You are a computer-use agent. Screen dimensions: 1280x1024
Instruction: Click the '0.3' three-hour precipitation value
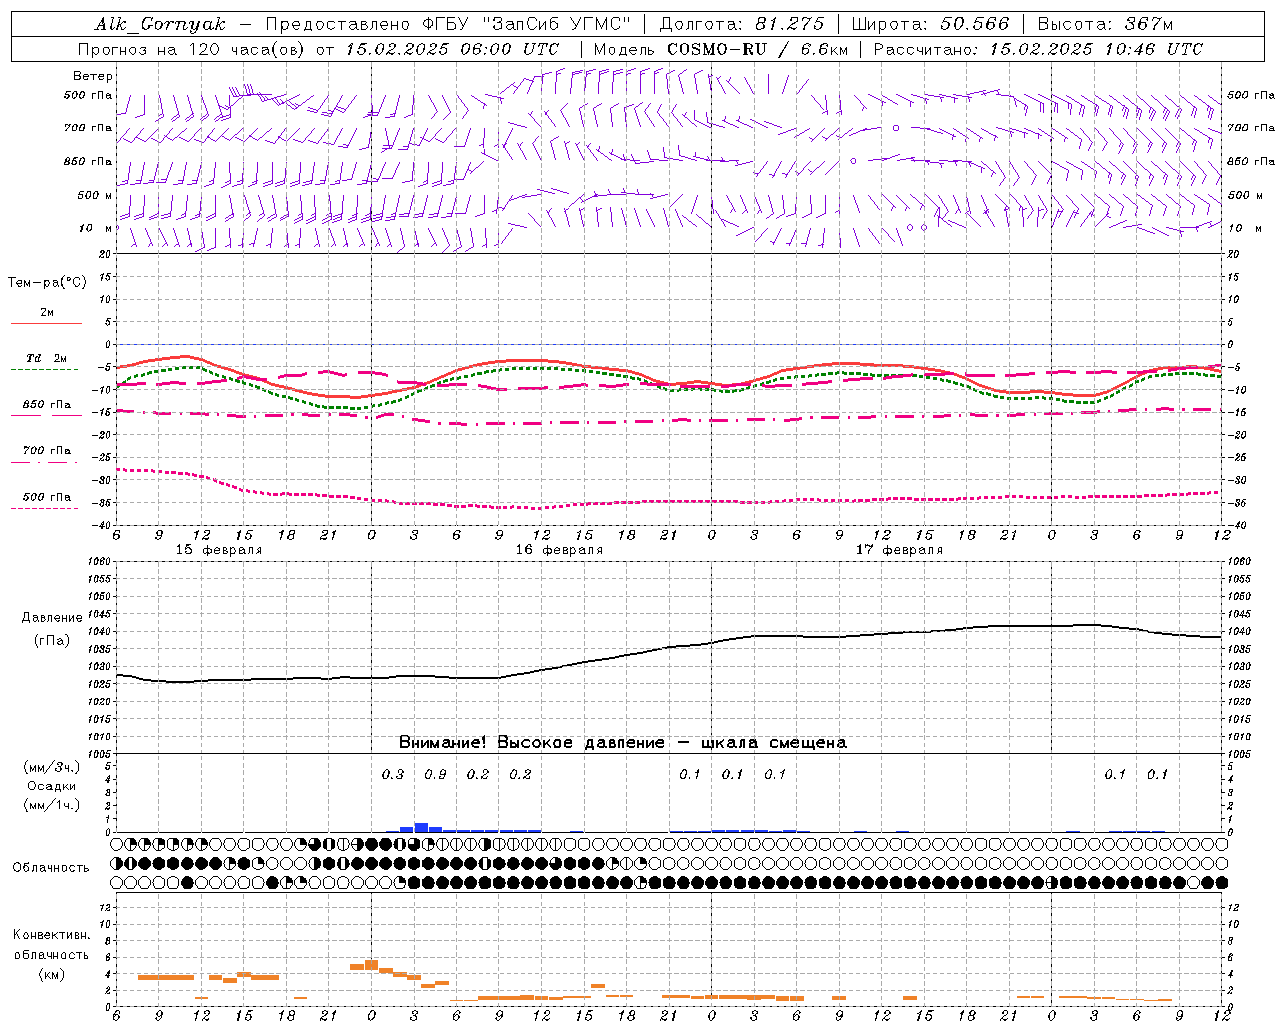pyautogui.click(x=393, y=775)
